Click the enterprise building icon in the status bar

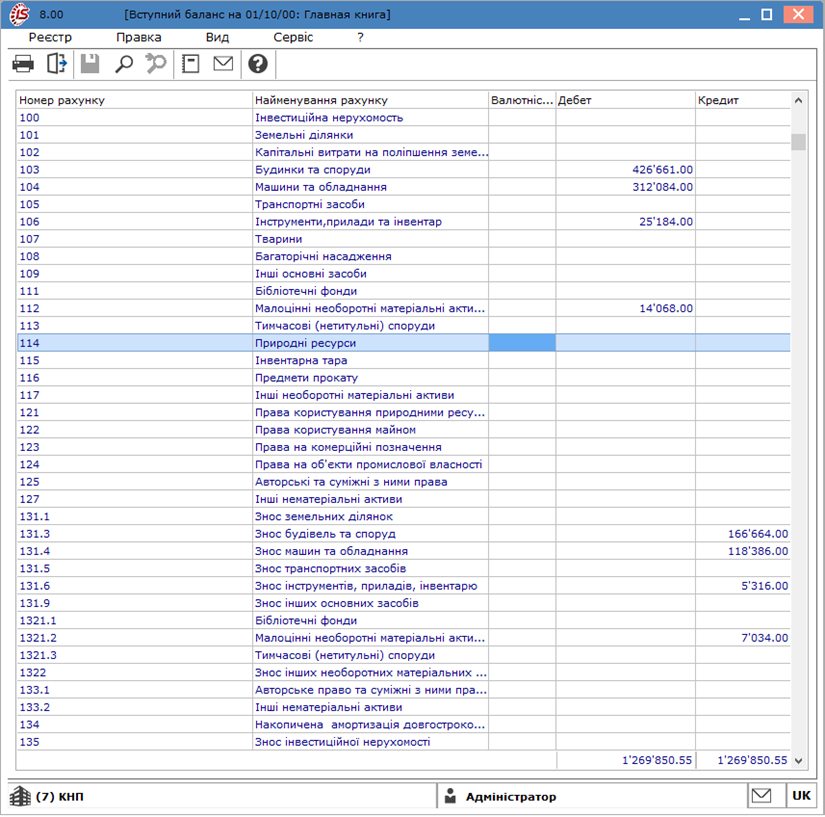[21, 796]
